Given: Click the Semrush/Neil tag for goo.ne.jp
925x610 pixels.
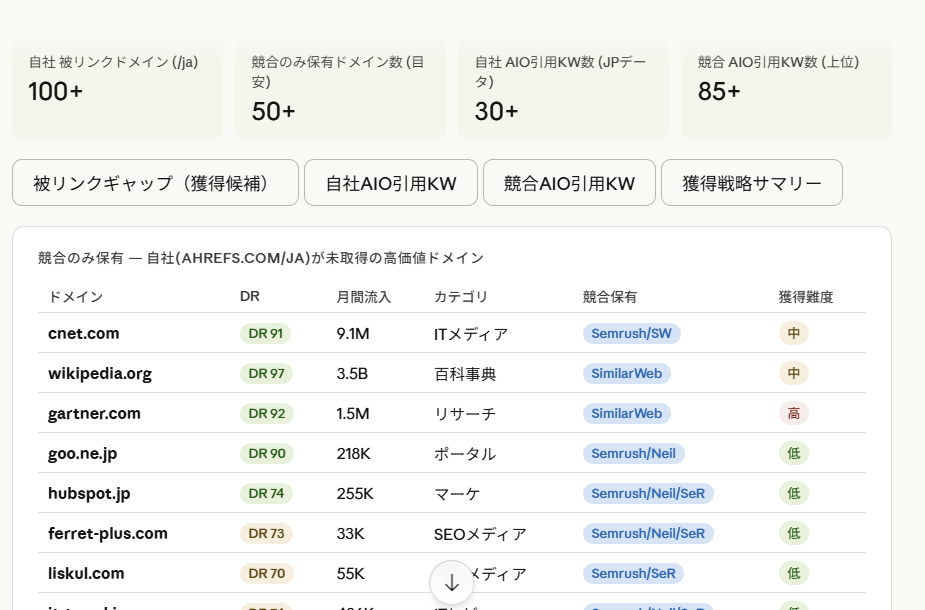Looking at the screenshot, I should pyautogui.click(x=633, y=453).
